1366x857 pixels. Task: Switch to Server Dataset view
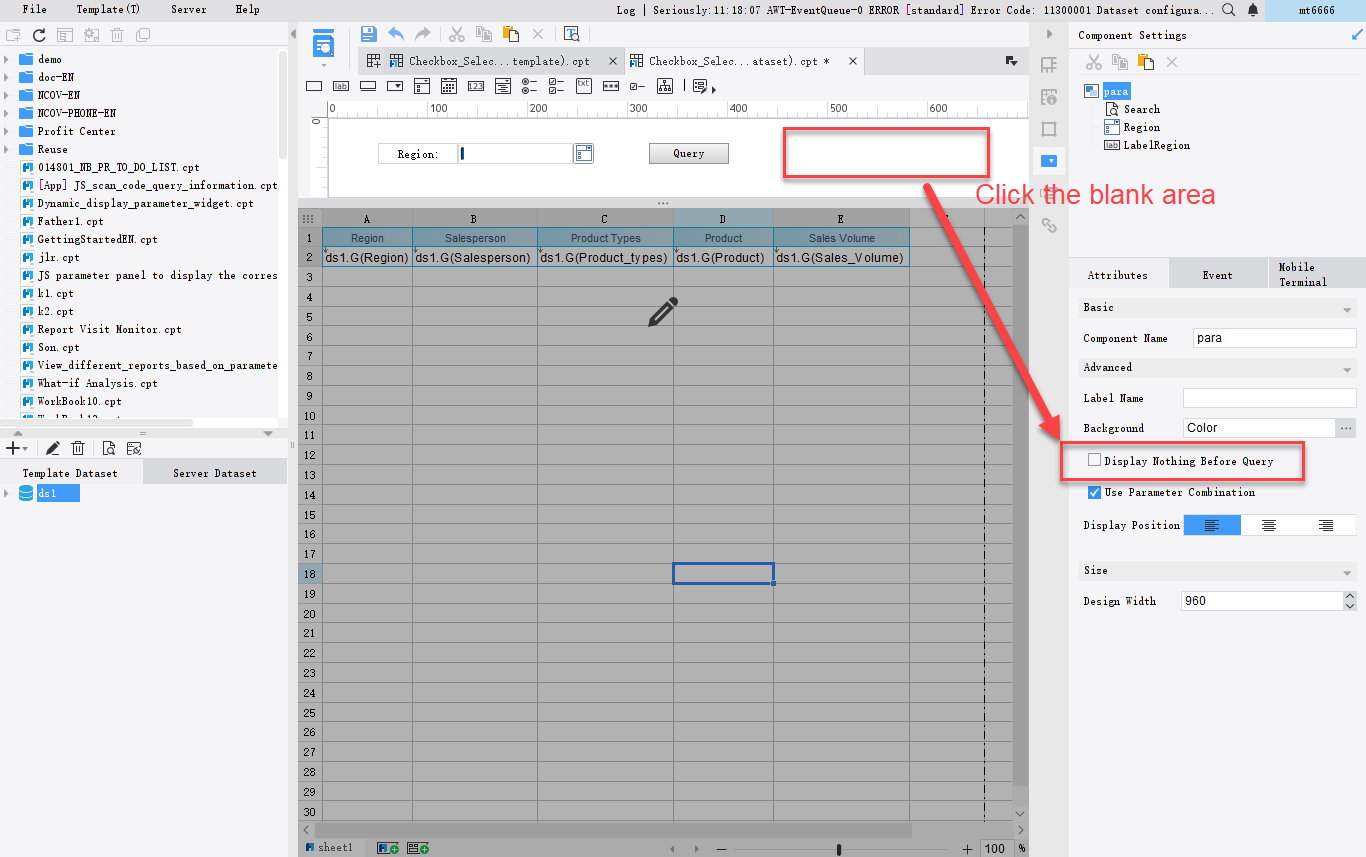click(214, 471)
